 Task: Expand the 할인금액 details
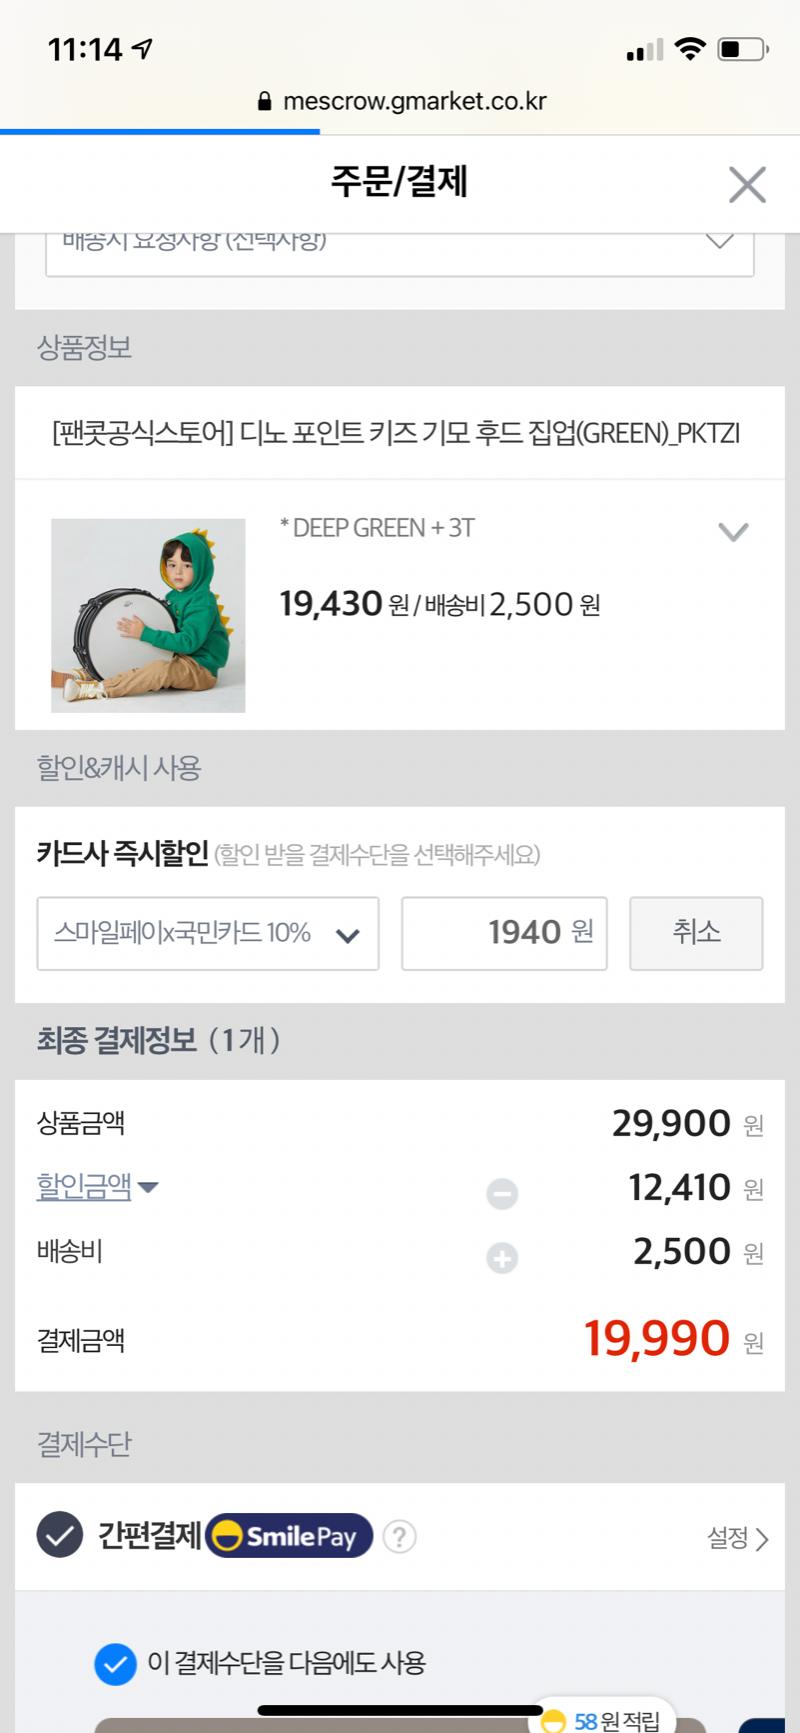(97, 1187)
